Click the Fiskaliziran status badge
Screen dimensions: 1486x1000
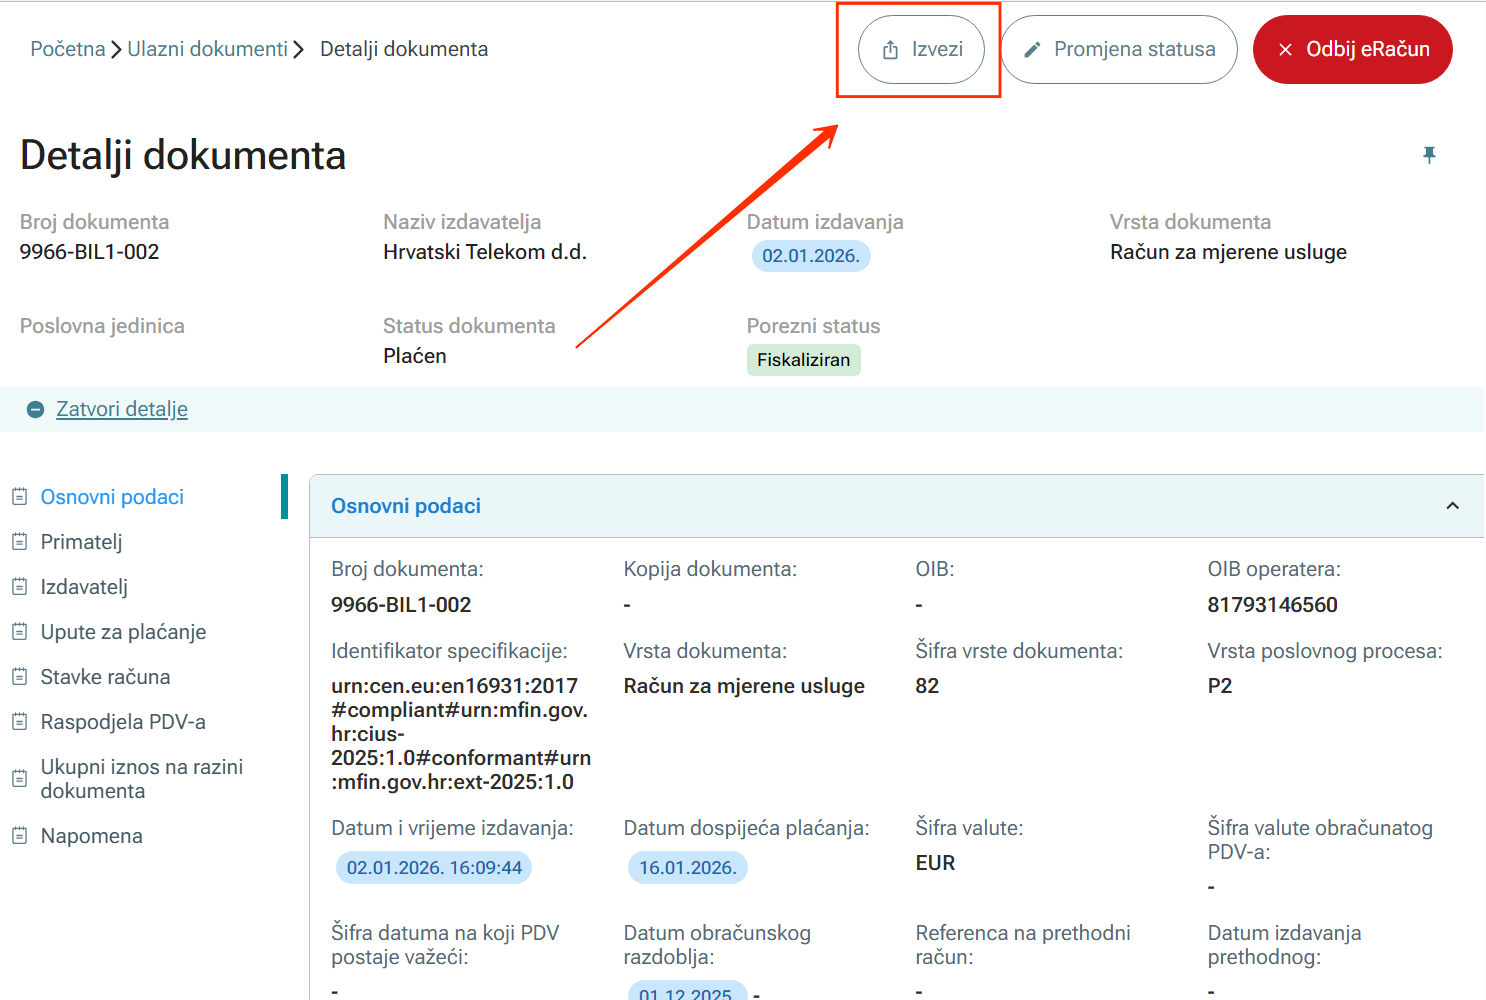803,360
